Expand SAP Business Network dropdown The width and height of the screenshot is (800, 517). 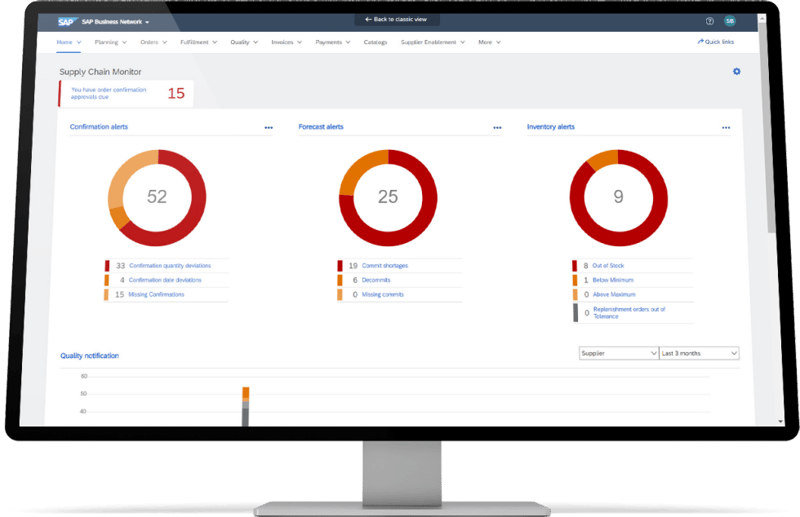115,22
